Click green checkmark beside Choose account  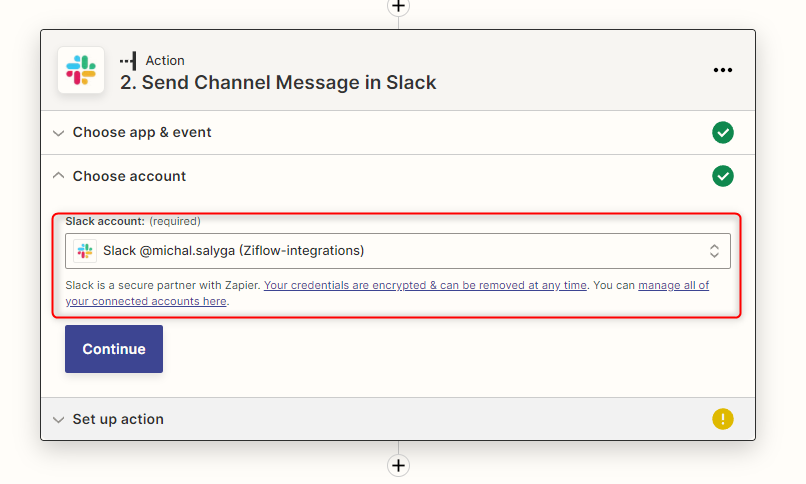723,176
